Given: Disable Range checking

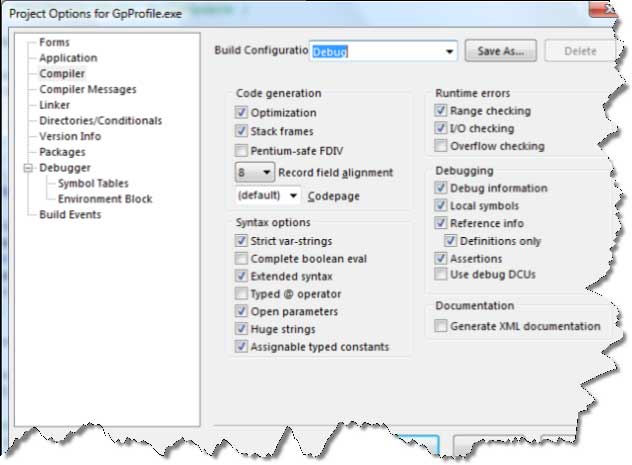Looking at the screenshot, I should pos(441,110).
